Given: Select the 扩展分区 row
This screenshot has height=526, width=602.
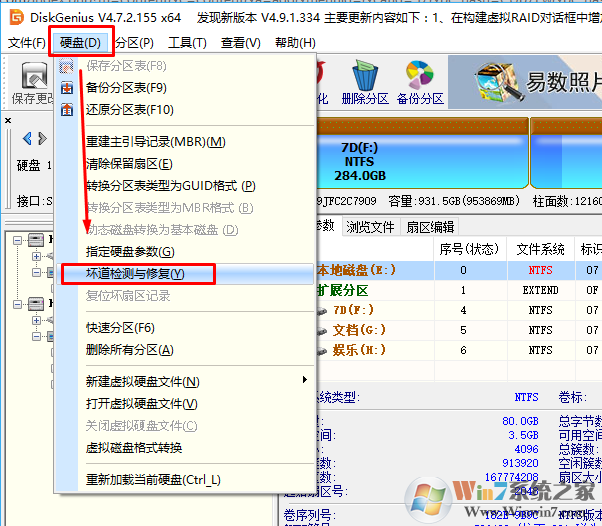Looking at the screenshot, I should tap(459, 290).
